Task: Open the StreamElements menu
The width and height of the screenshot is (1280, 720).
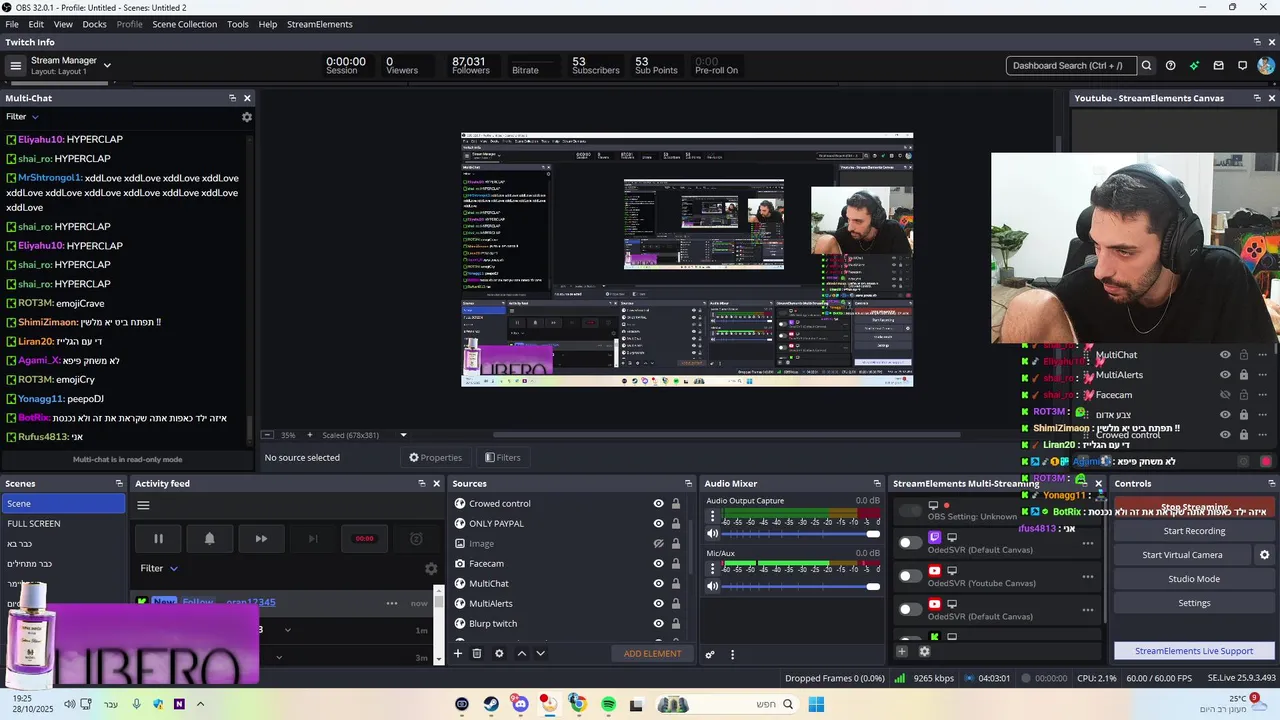Action: 320,24
